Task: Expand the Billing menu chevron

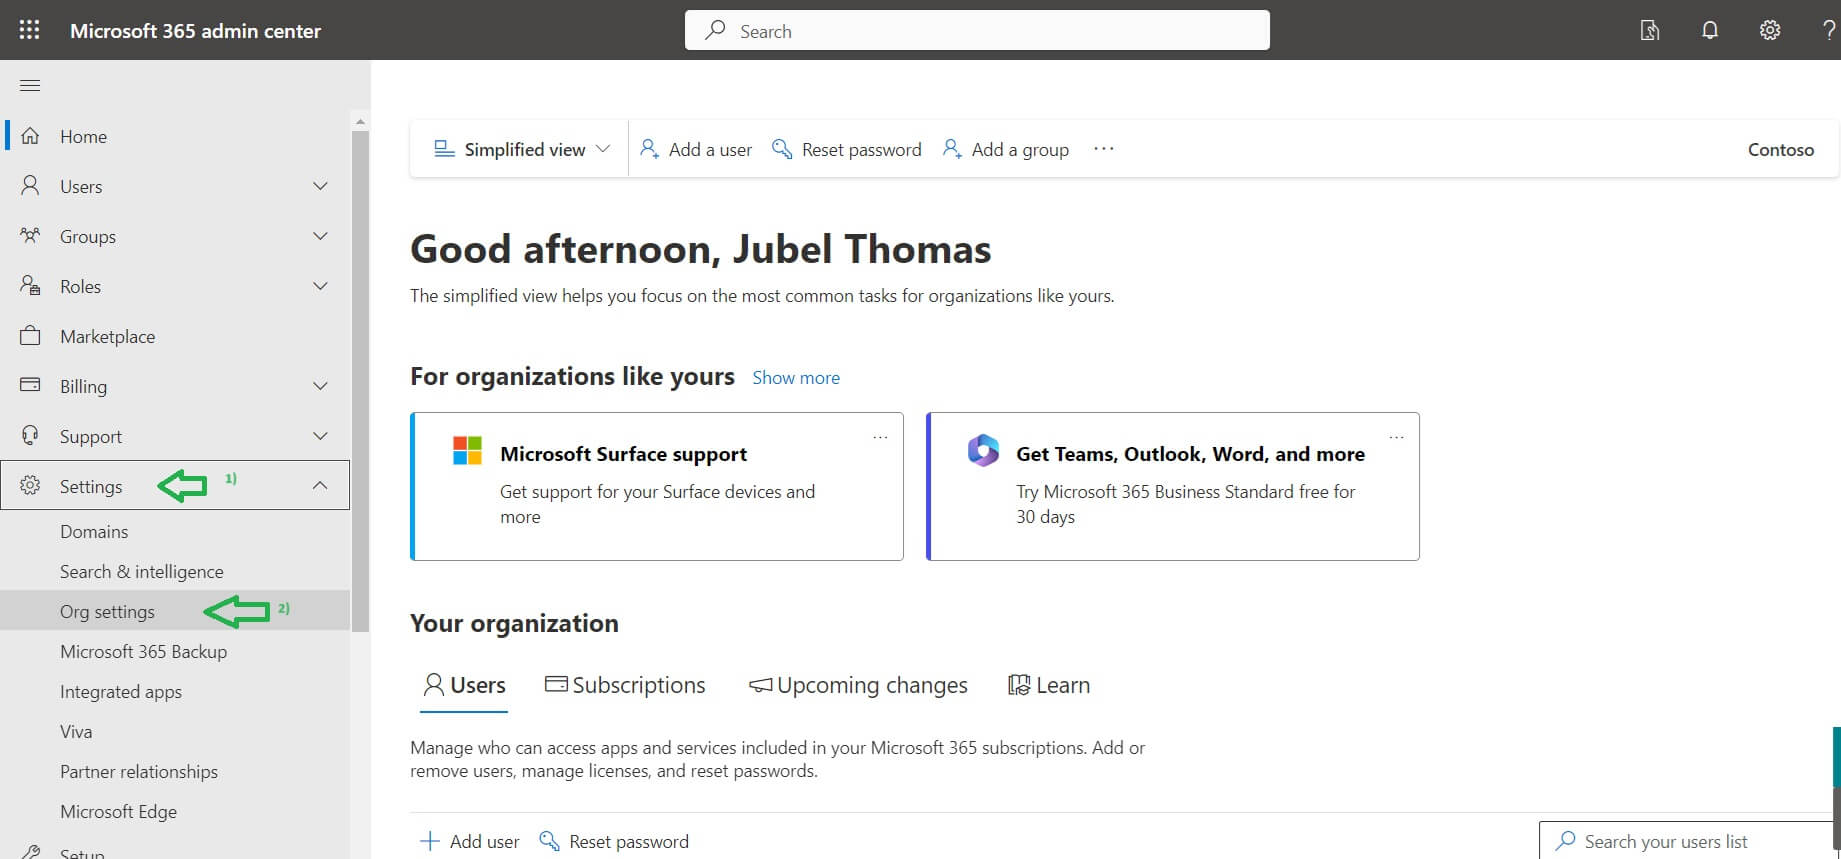Action: 320,386
